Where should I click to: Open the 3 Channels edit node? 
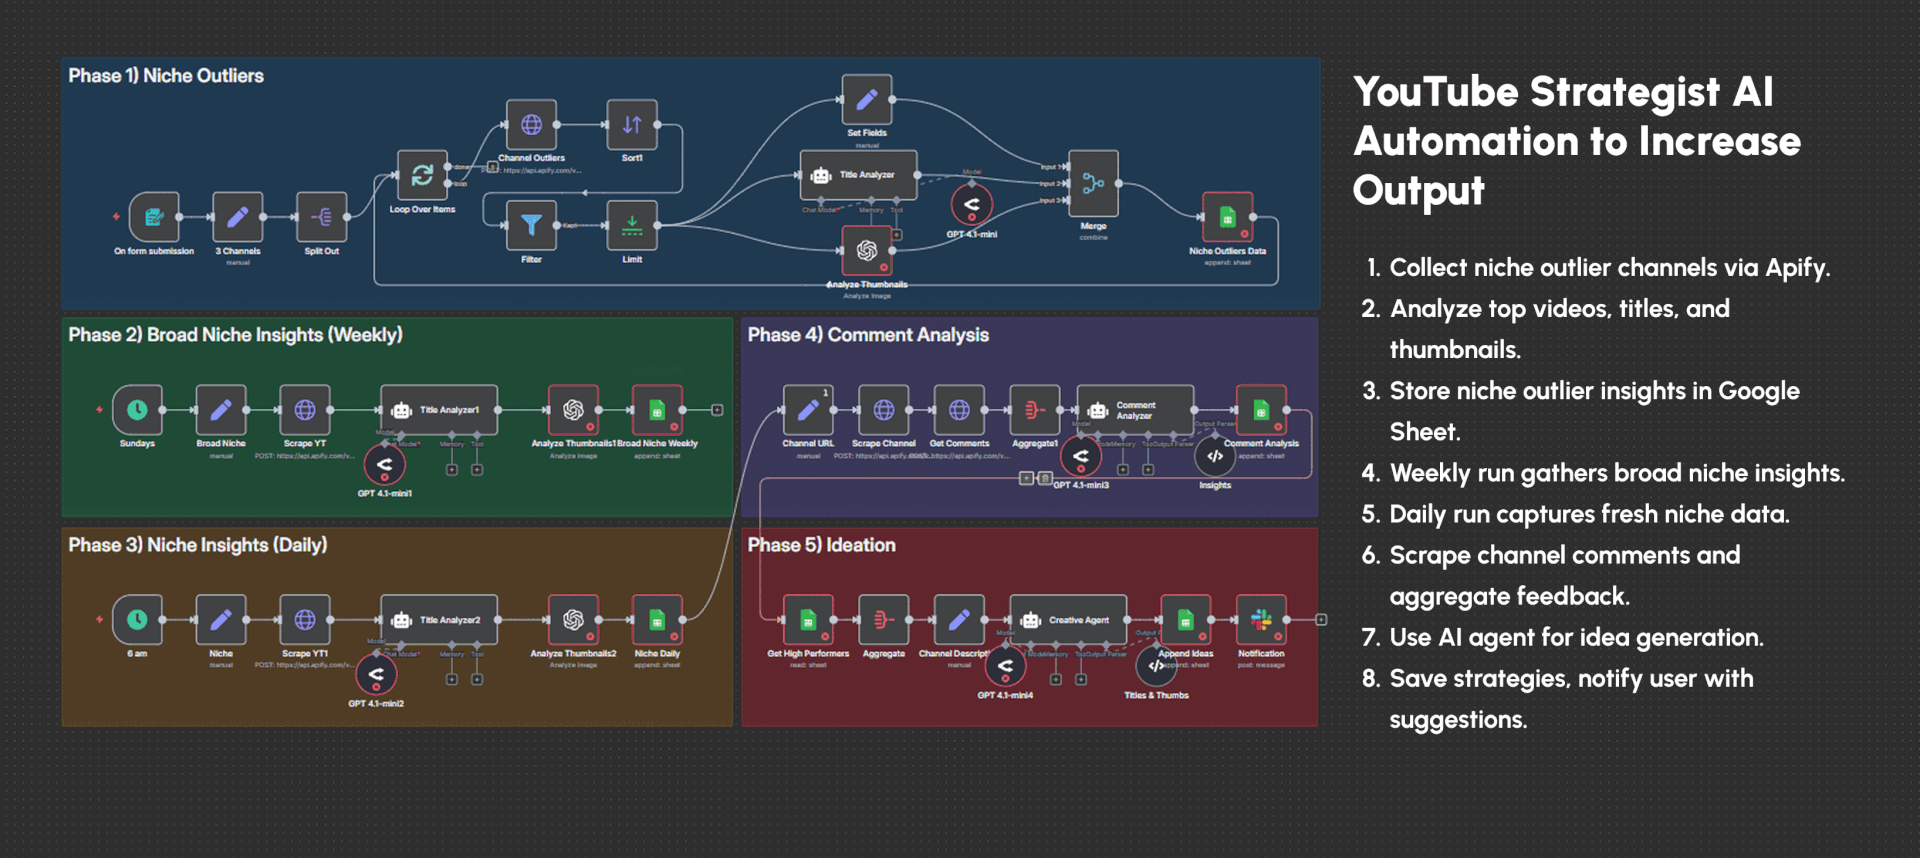(238, 217)
